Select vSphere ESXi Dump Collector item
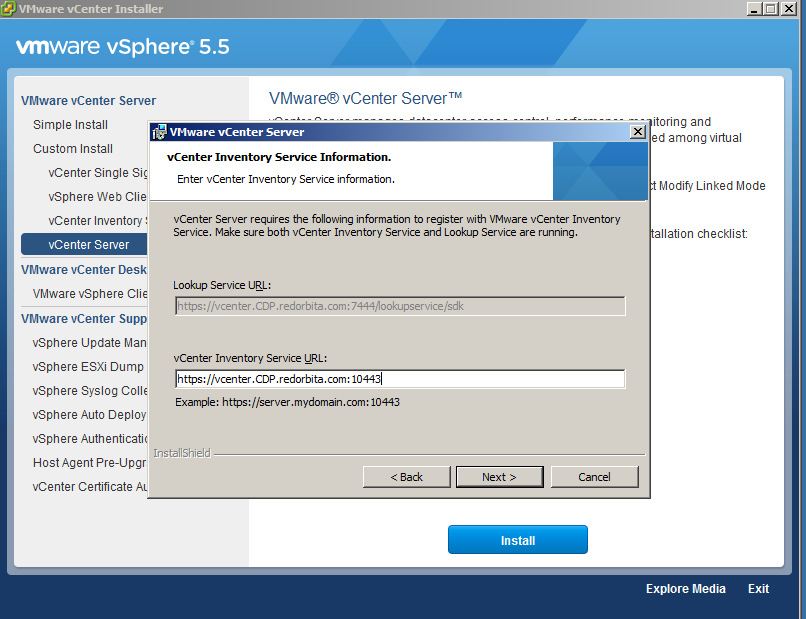 [90, 367]
